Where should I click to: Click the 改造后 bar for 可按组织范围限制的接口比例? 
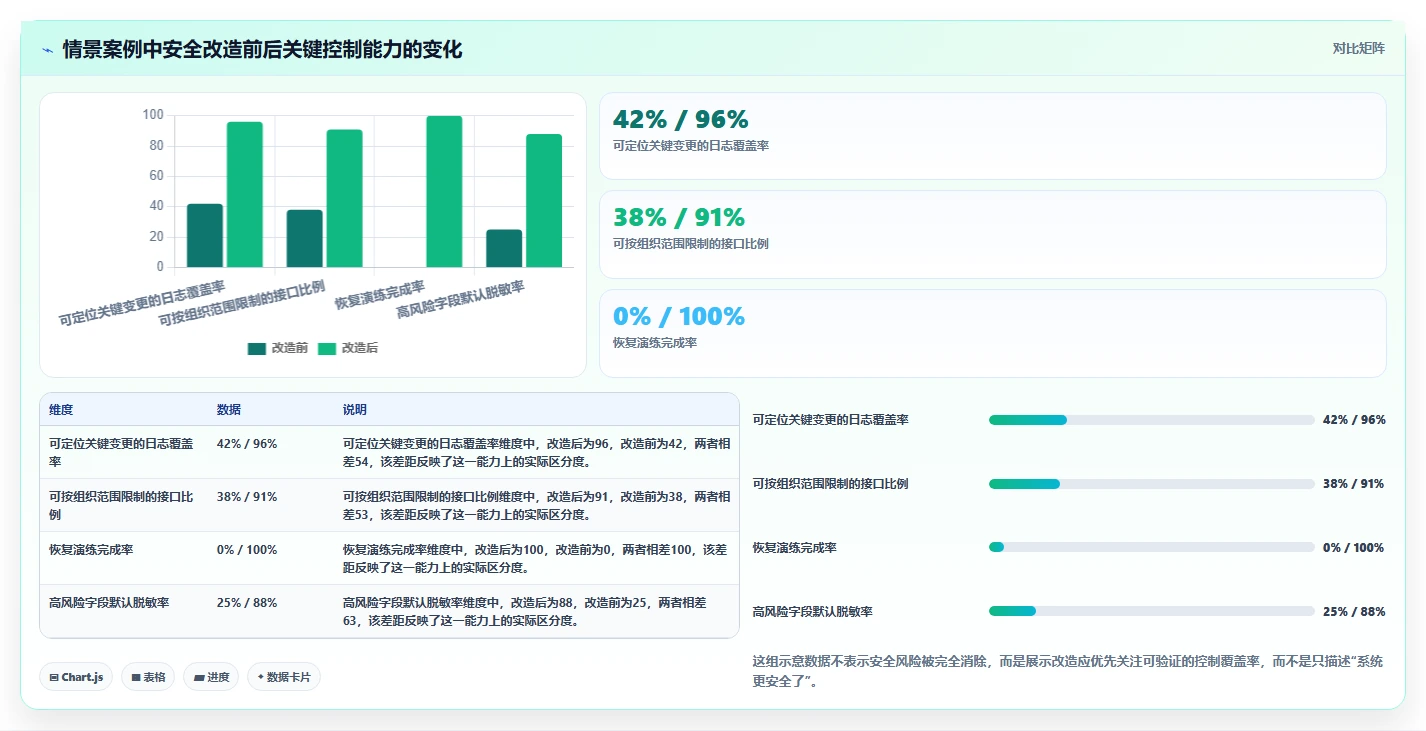[345, 199]
